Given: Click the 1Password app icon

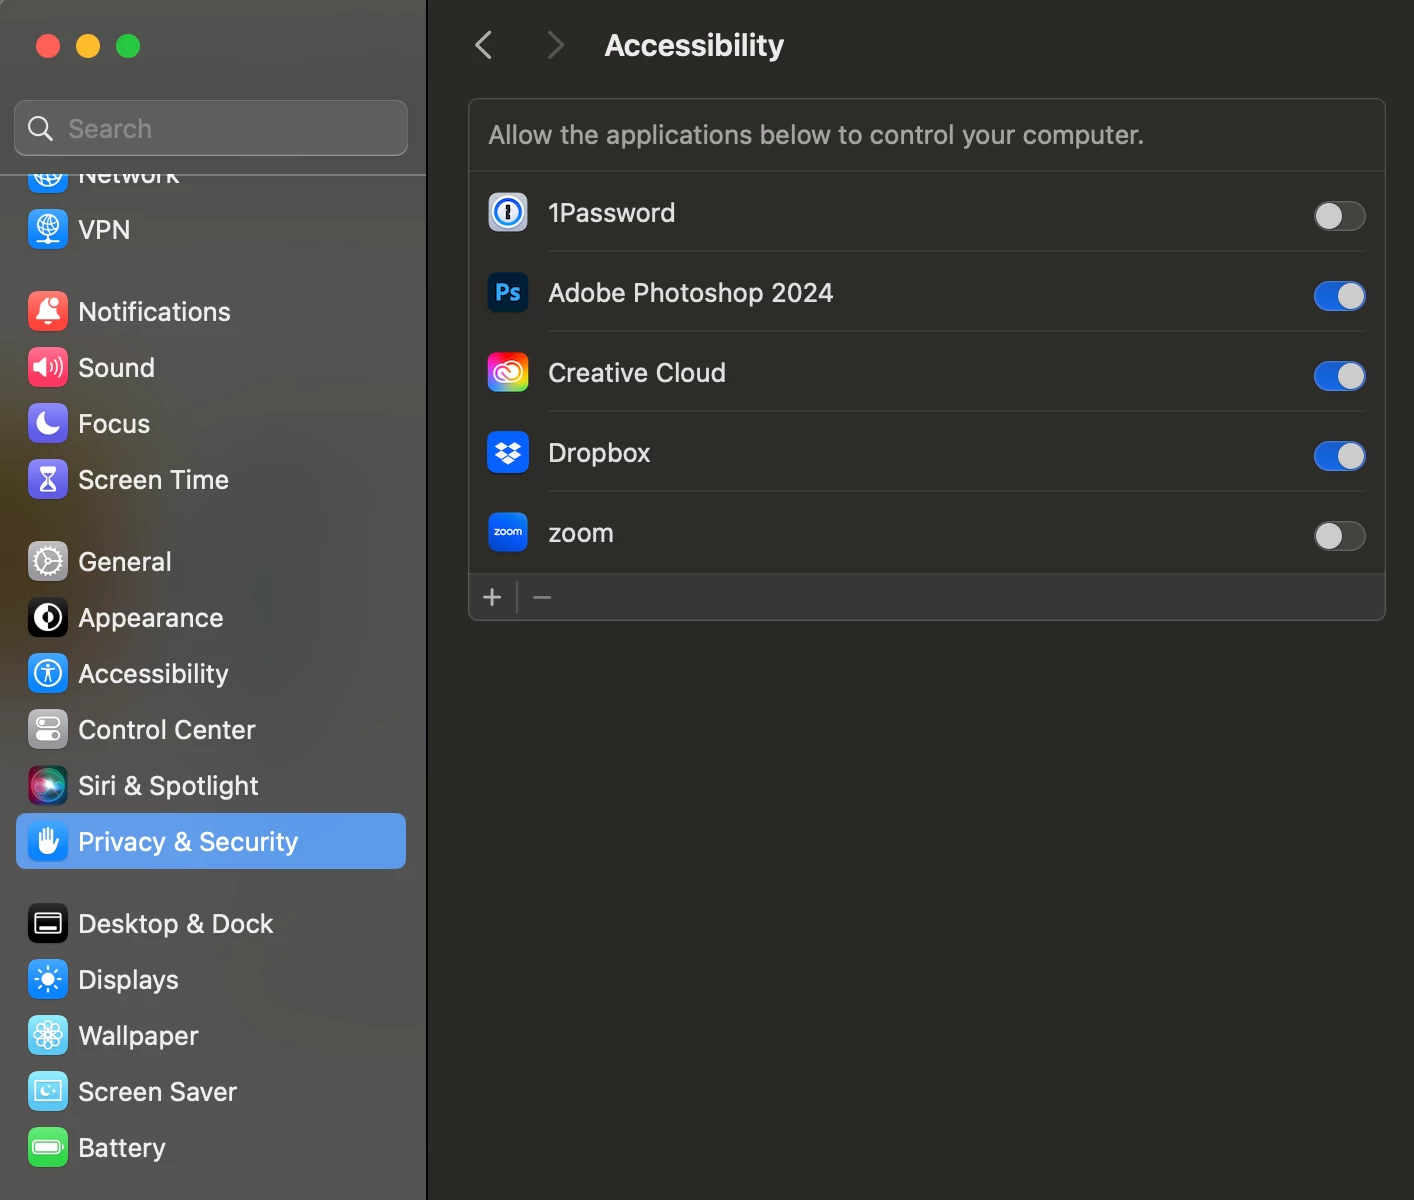Looking at the screenshot, I should pos(508,212).
